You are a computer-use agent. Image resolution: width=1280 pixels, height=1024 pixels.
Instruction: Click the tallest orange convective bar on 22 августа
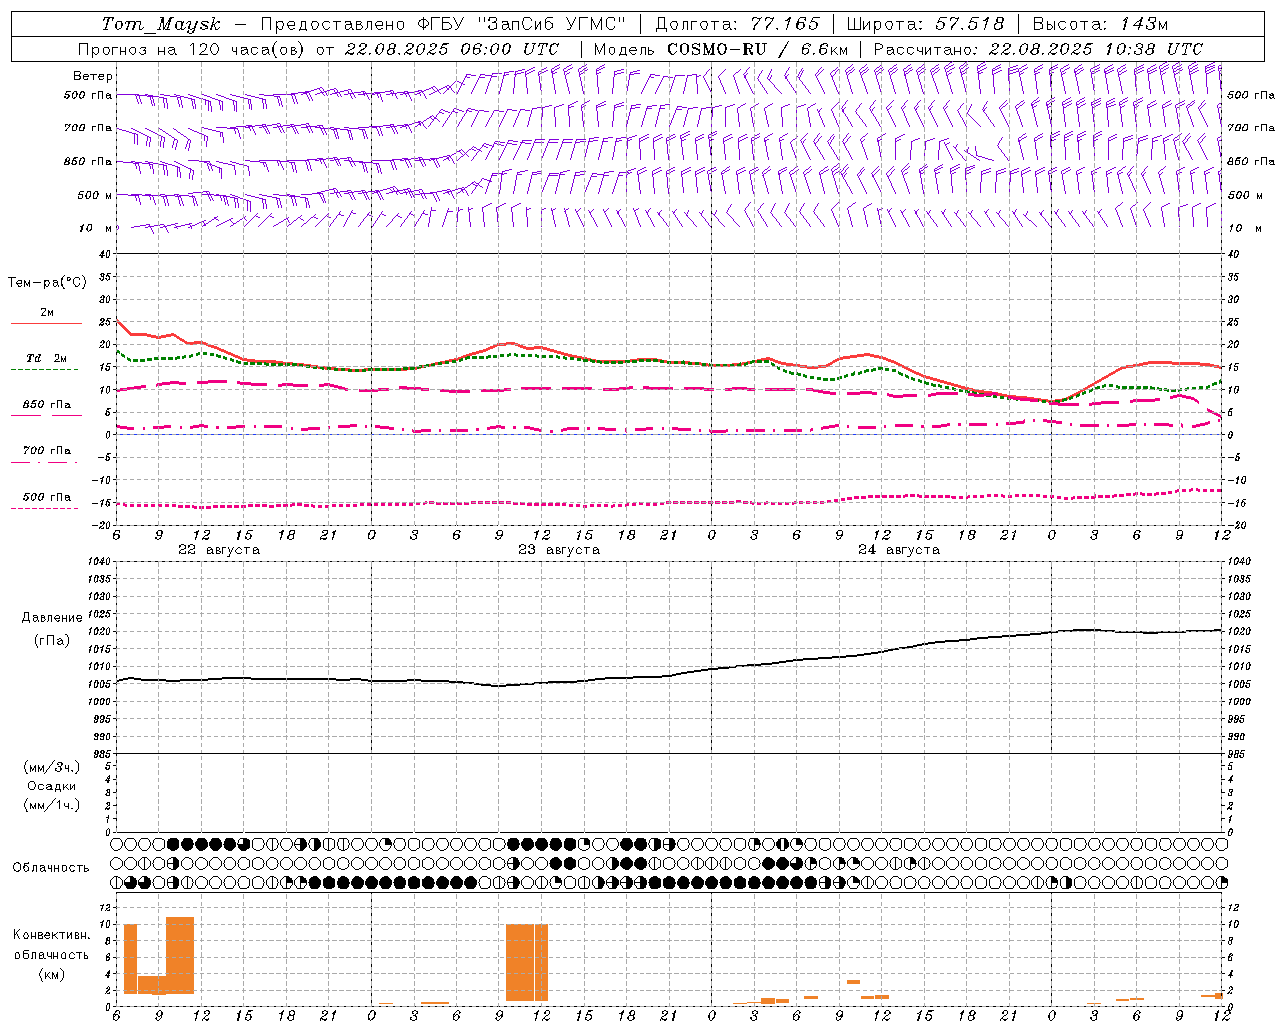[180, 955]
